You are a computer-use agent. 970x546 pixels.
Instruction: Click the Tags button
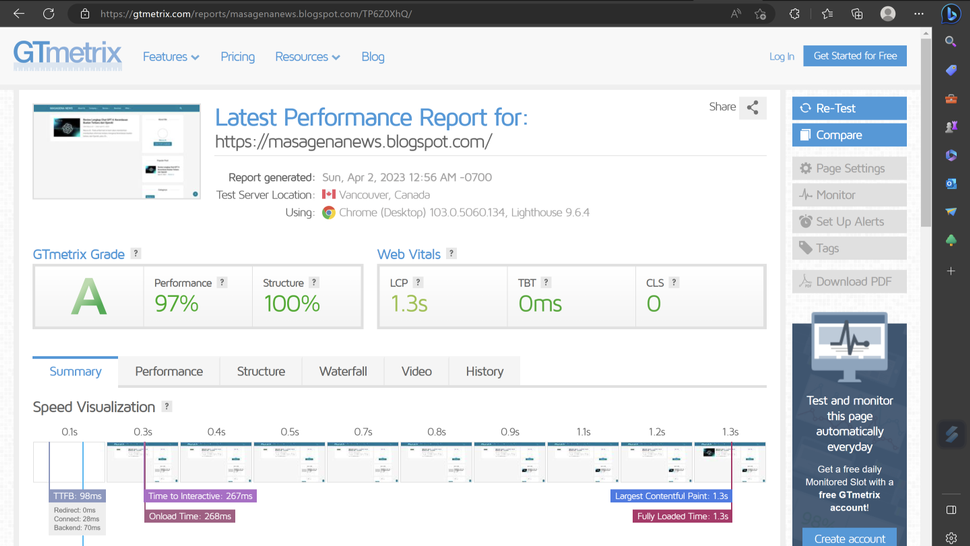coord(849,248)
